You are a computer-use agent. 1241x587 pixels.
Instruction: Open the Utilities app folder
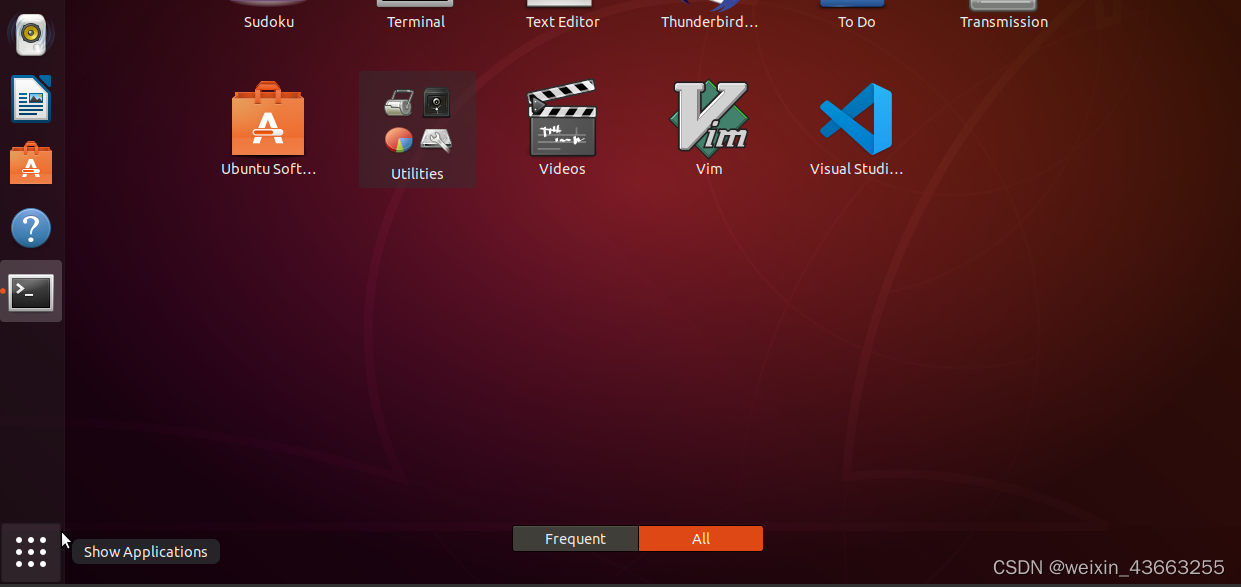417,130
